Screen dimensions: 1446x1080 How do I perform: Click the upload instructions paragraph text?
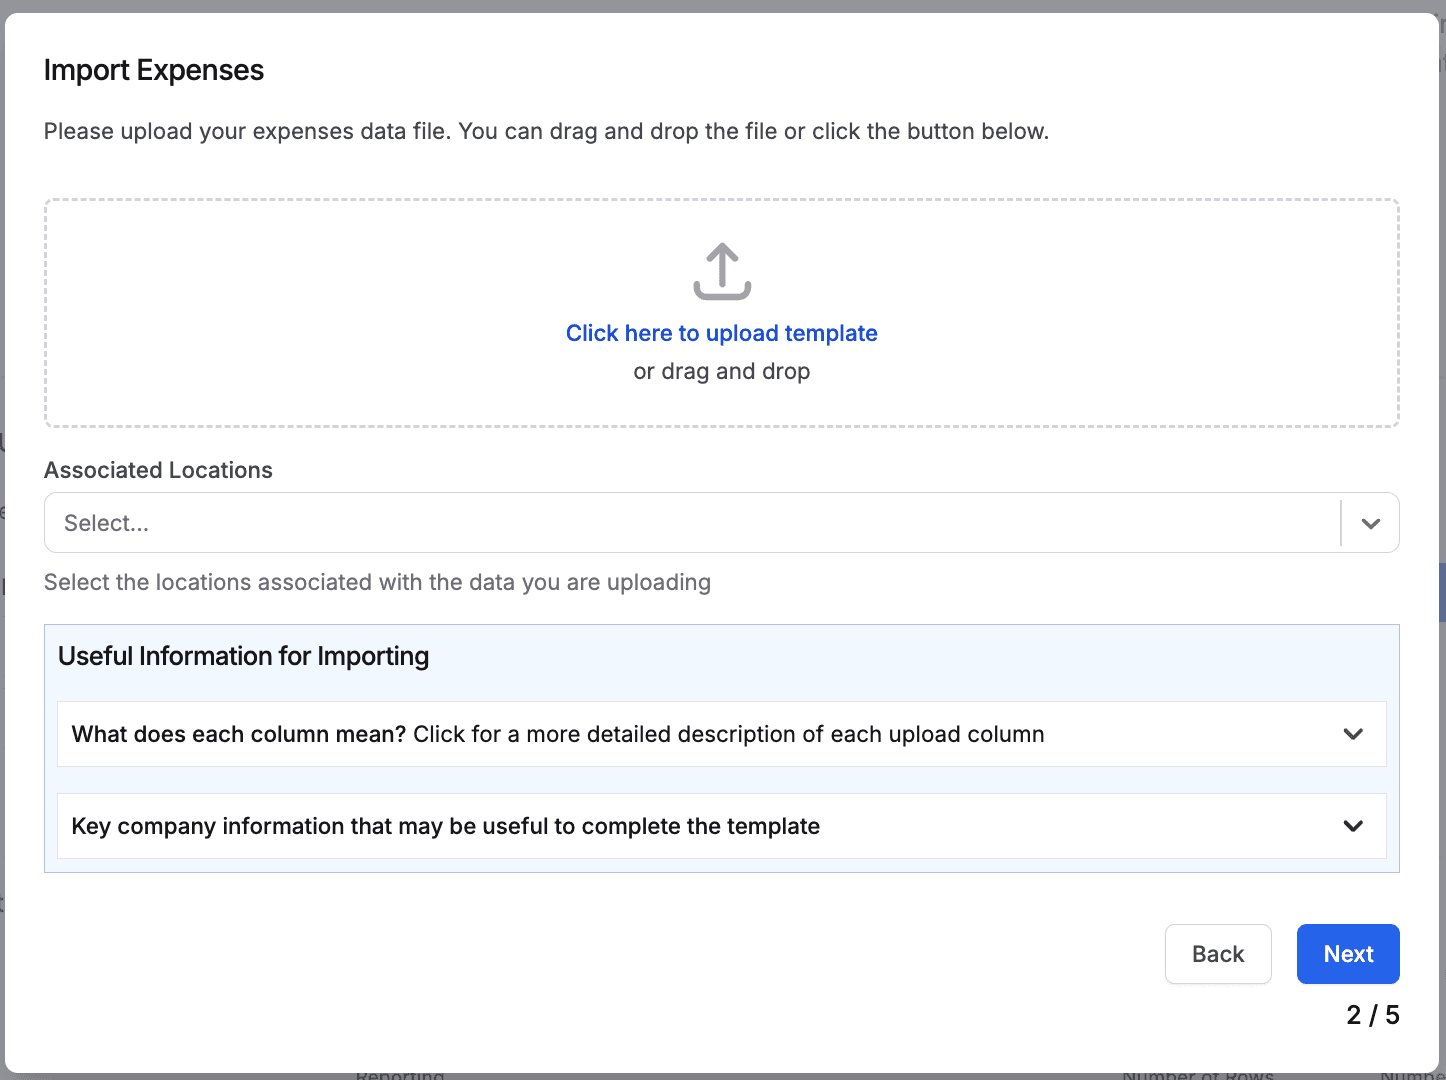click(546, 131)
